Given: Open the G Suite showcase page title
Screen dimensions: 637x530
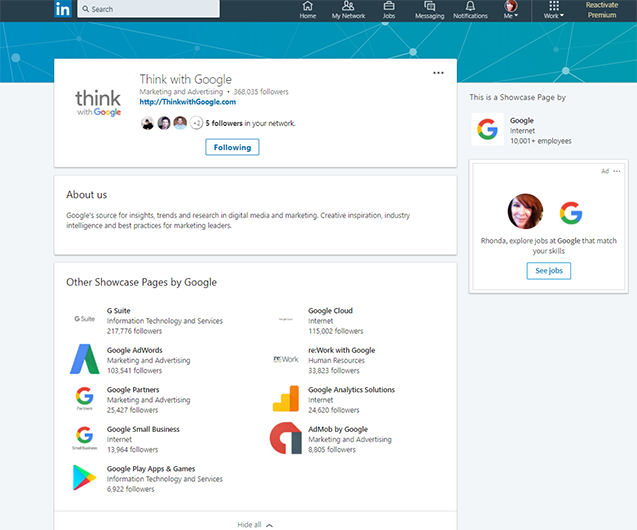Looking at the screenshot, I should tap(119, 311).
